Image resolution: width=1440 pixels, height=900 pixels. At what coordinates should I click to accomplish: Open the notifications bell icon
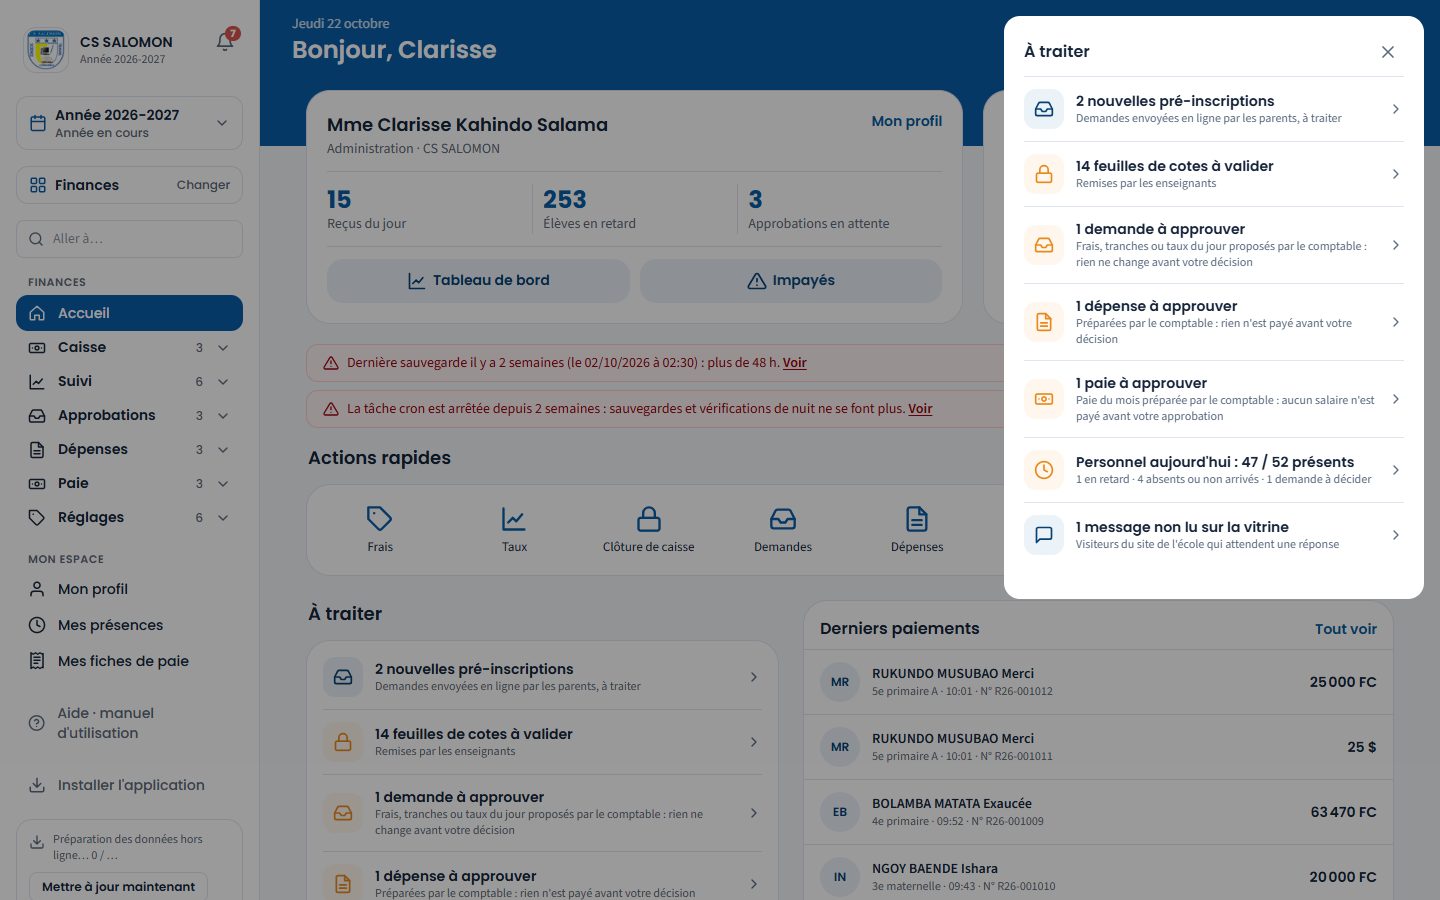pyautogui.click(x=225, y=42)
